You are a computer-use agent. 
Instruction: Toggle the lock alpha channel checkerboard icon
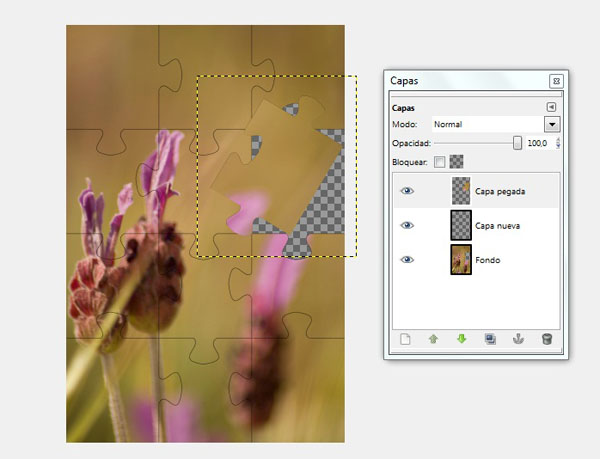[456, 162]
